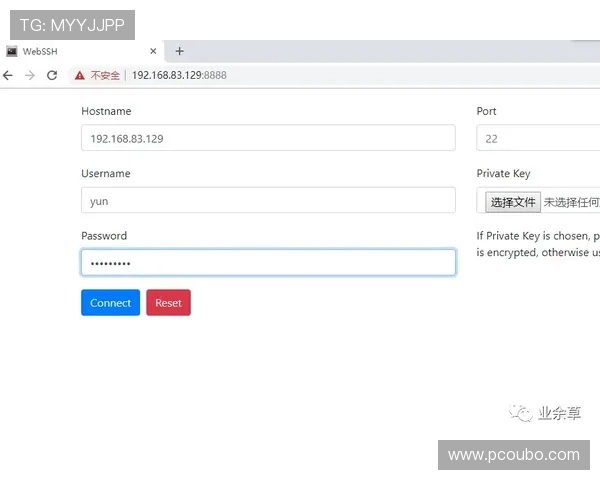Image resolution: width=600 pixels, height=480 pixels.
Task: Focus the Hostname input field
Action: click(x=268, y=138)
